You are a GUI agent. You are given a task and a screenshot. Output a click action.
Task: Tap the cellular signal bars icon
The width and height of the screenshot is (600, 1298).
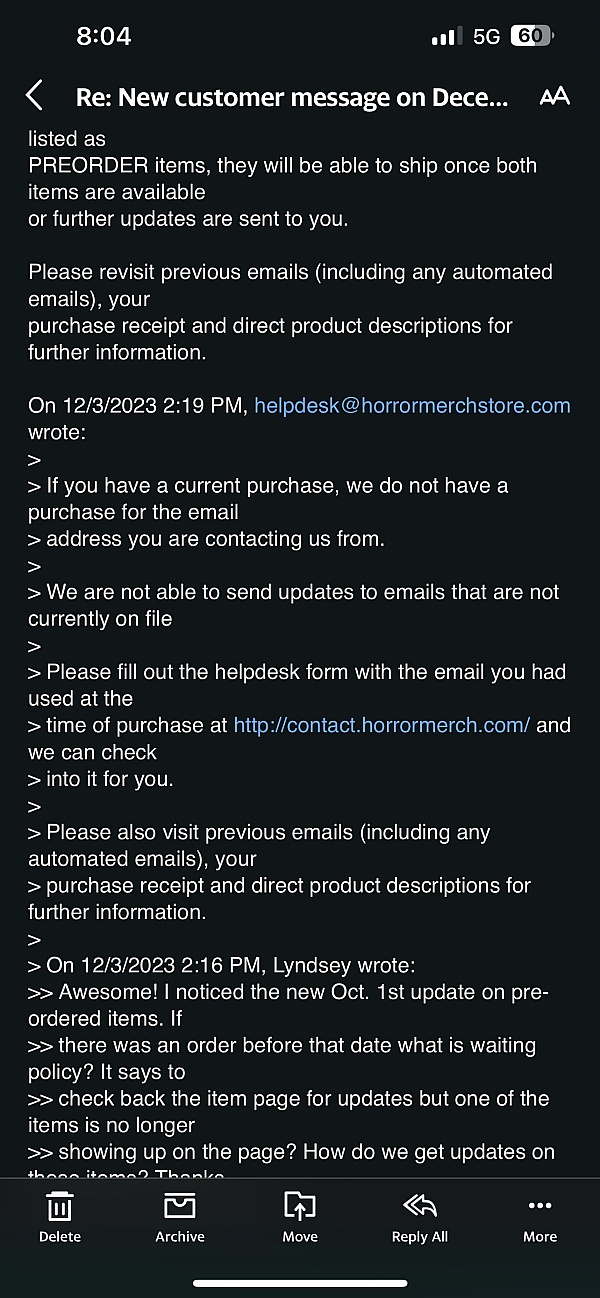coord(445,37)
